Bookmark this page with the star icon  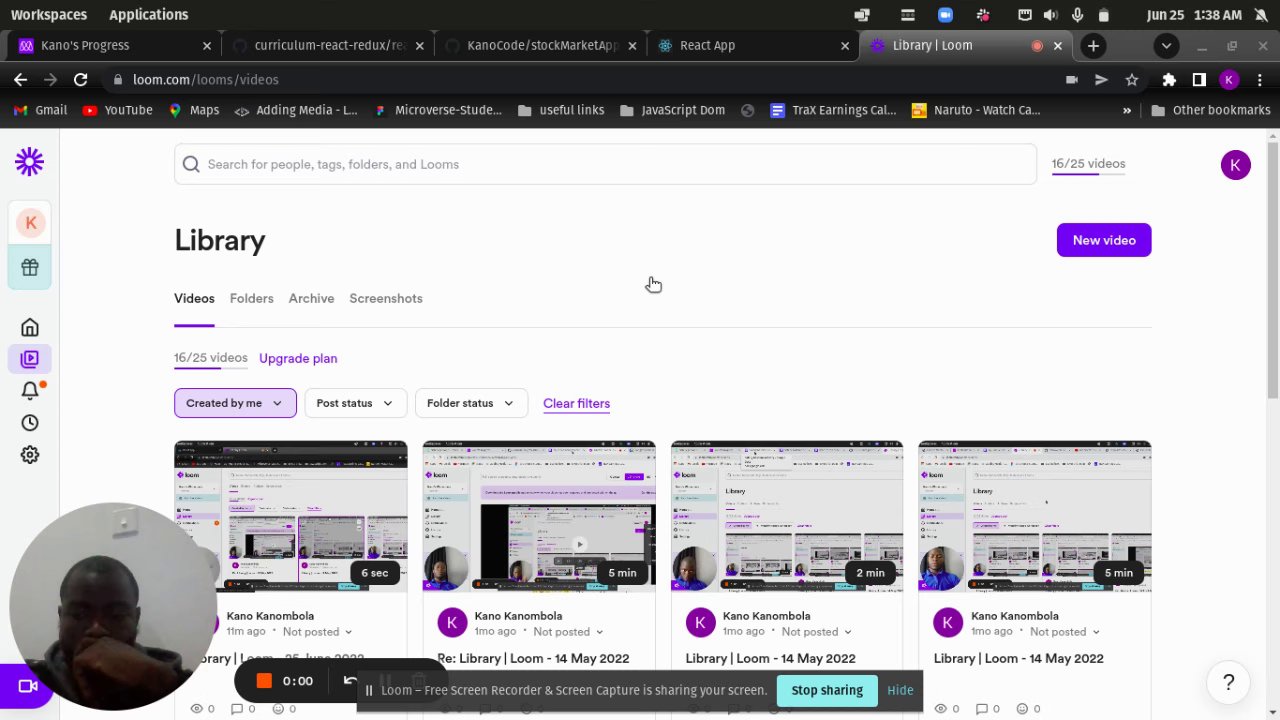tap(1132, 79)
